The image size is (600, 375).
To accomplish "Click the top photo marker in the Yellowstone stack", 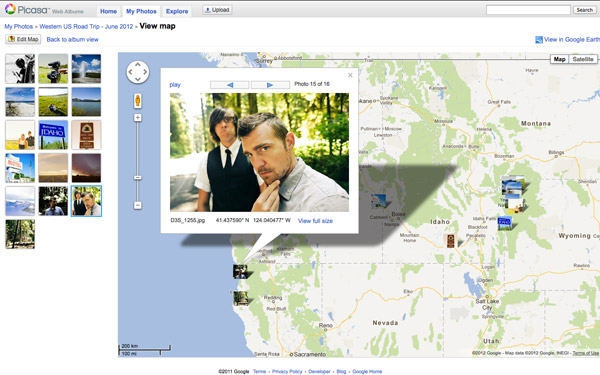I will 512,184.
